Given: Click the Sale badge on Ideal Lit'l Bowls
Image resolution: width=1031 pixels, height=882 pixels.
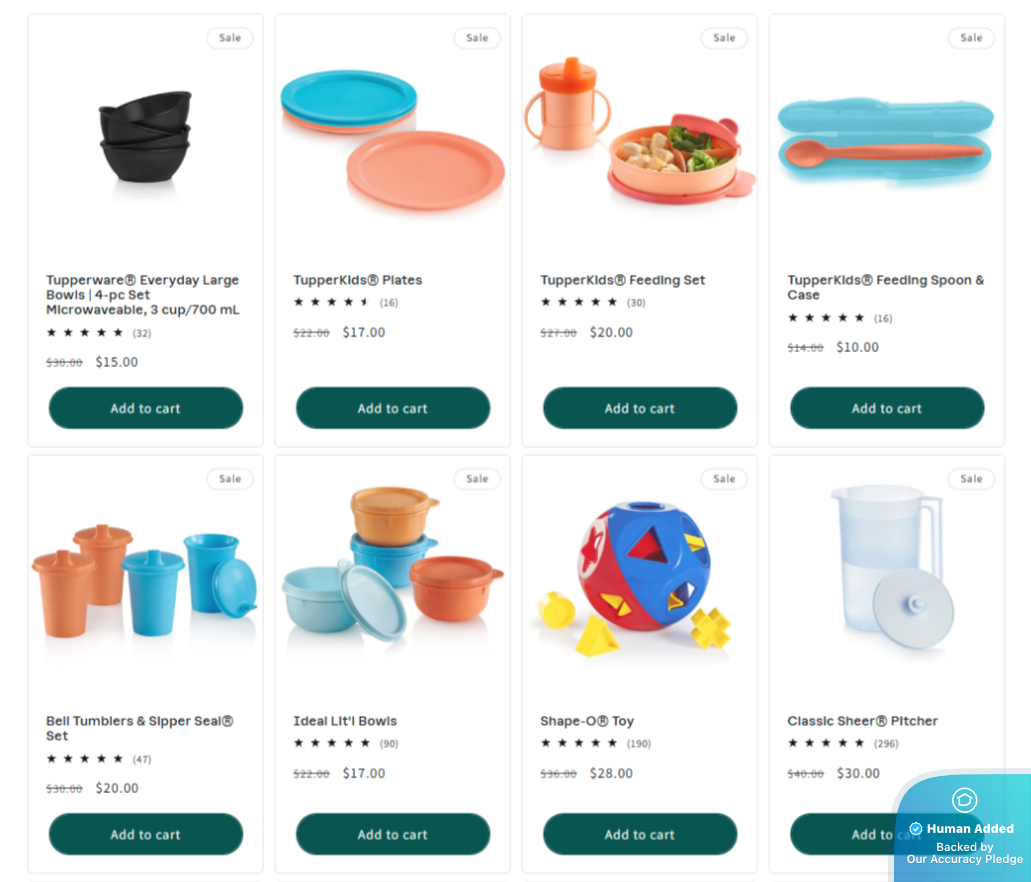Looking at the screenshot, I should tap(477, 479).
